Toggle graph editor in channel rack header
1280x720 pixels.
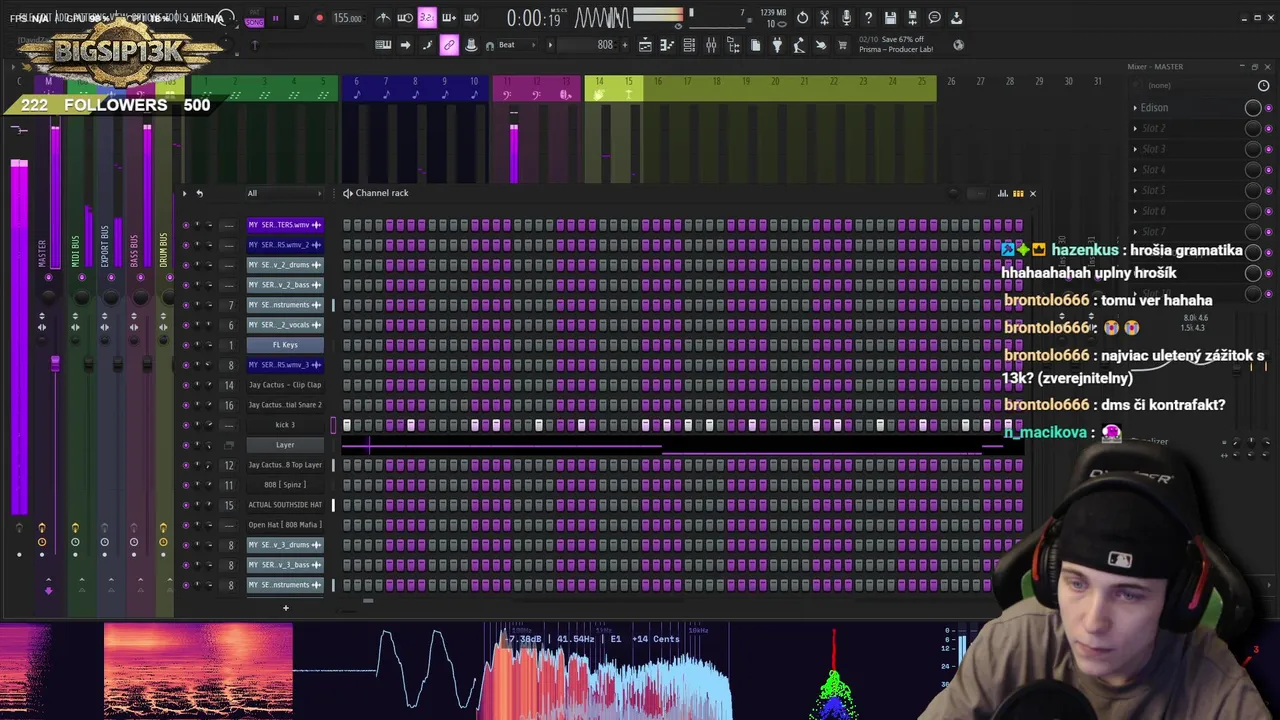1003,193
